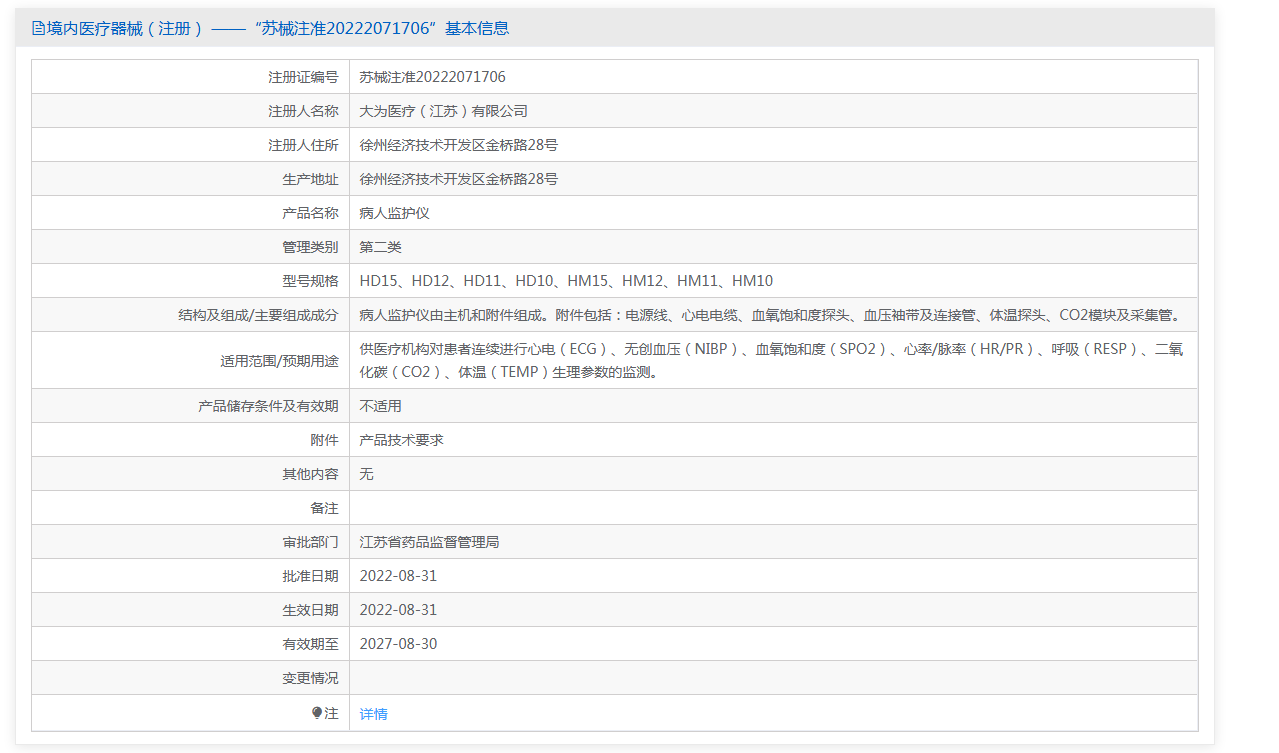Click the lightbulb icon beside 注
Viewport: 1279px width, 753px height.
[317, 713]
